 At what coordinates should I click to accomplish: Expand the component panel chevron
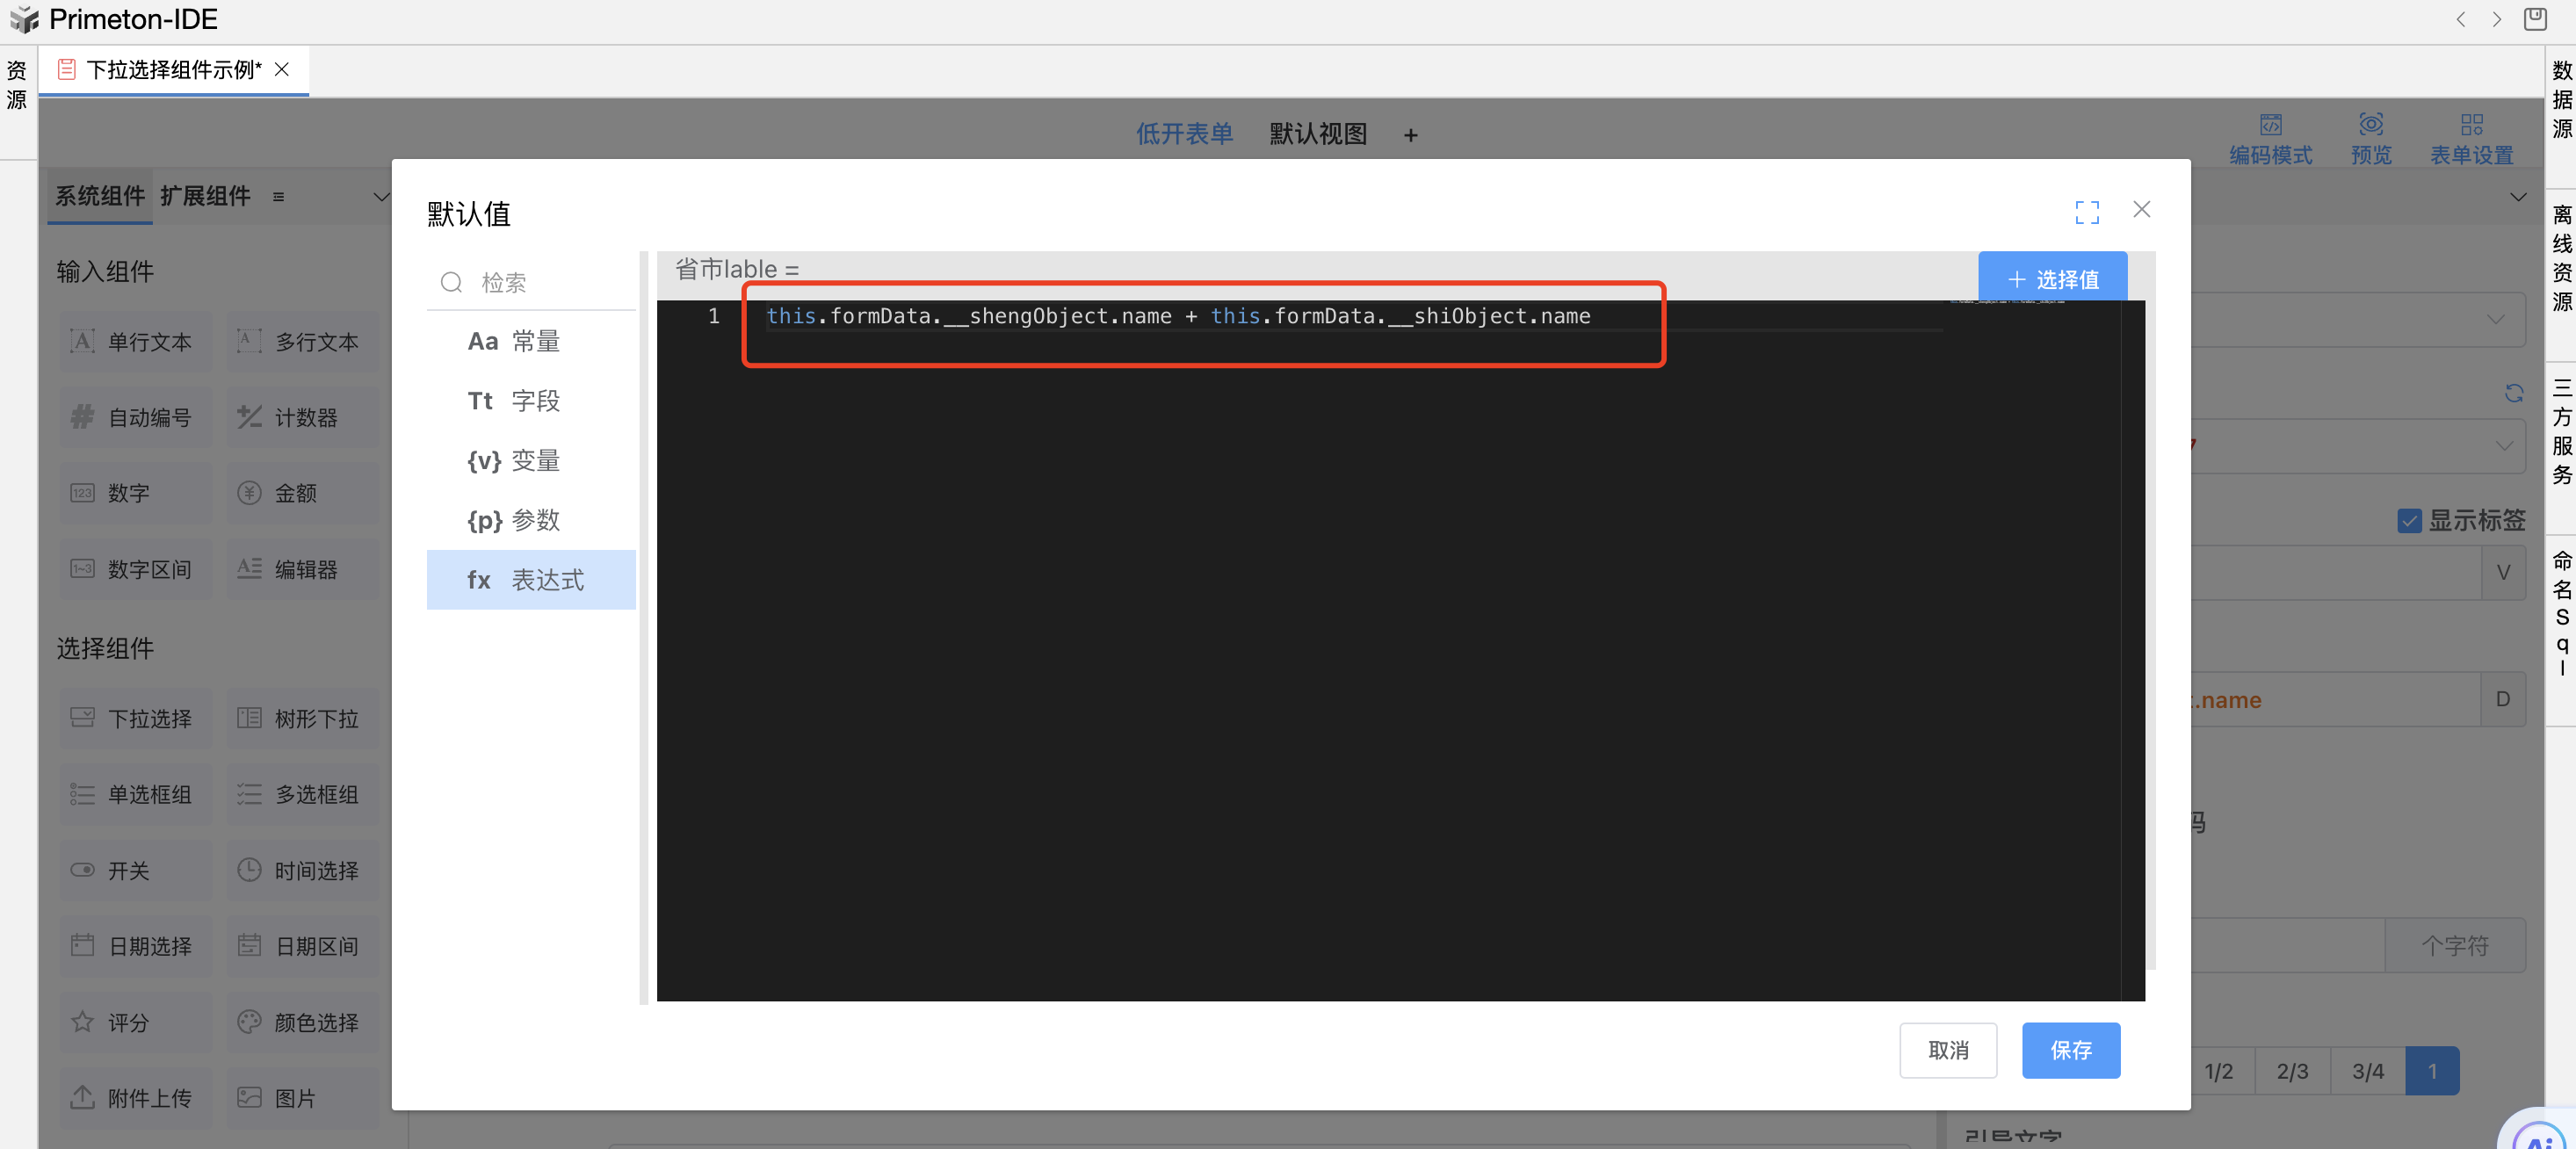click(x=381, y=196)
